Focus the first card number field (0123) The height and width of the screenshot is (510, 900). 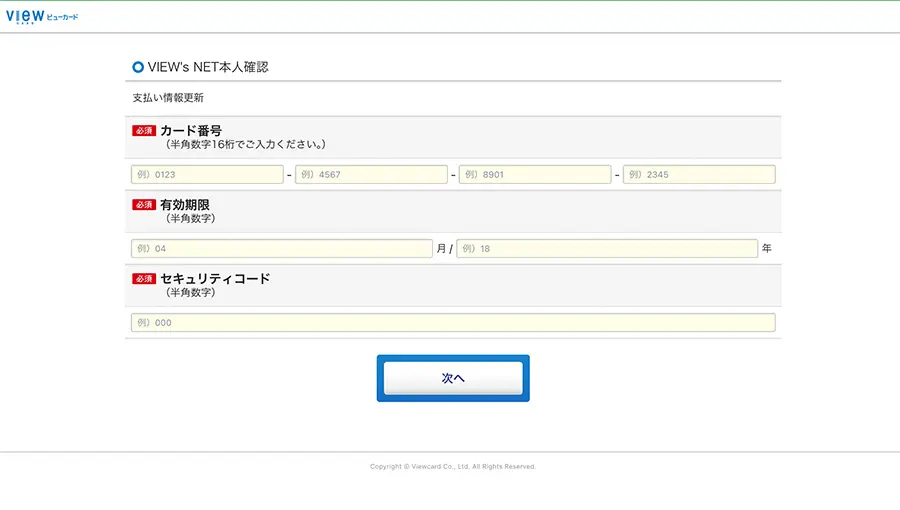tap(207, 174)
